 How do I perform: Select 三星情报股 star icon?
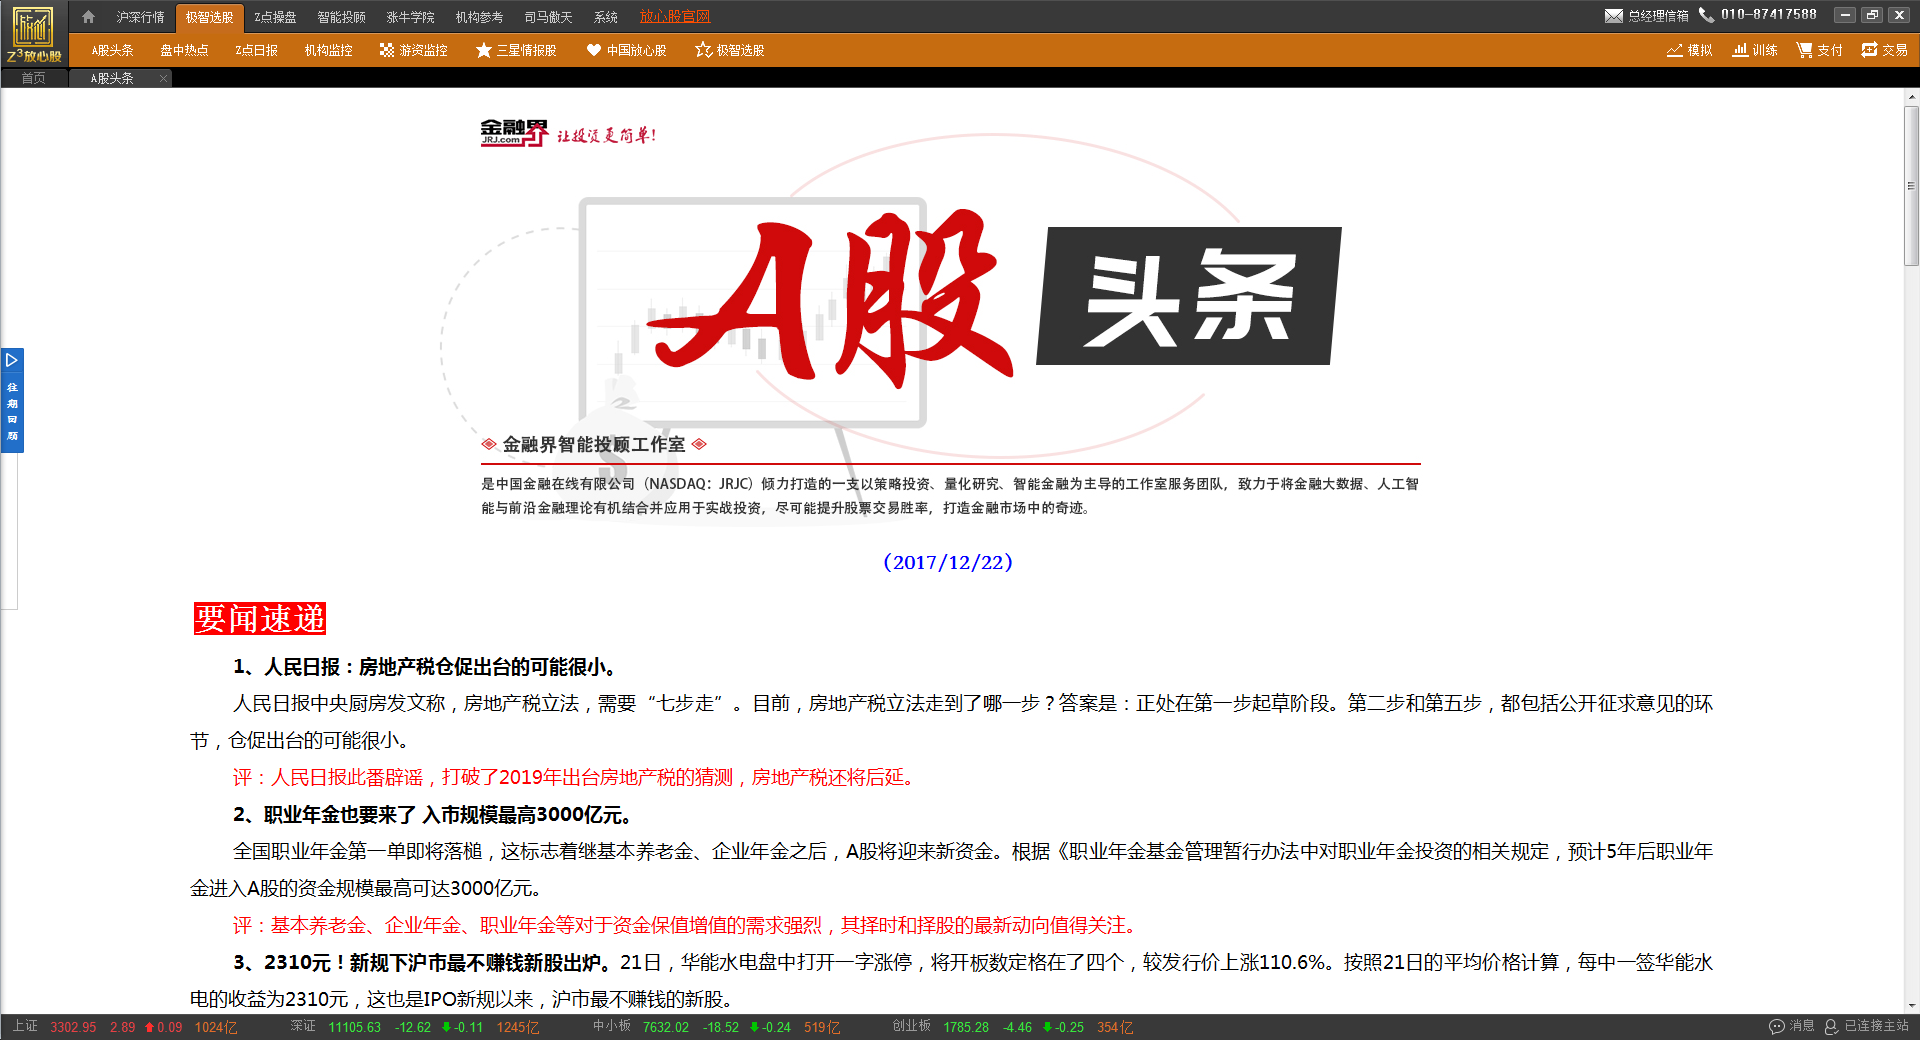484,50
